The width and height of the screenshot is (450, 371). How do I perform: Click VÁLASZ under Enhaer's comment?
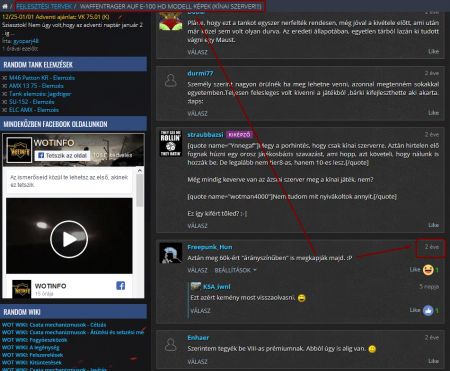click(x=197, y=362)
